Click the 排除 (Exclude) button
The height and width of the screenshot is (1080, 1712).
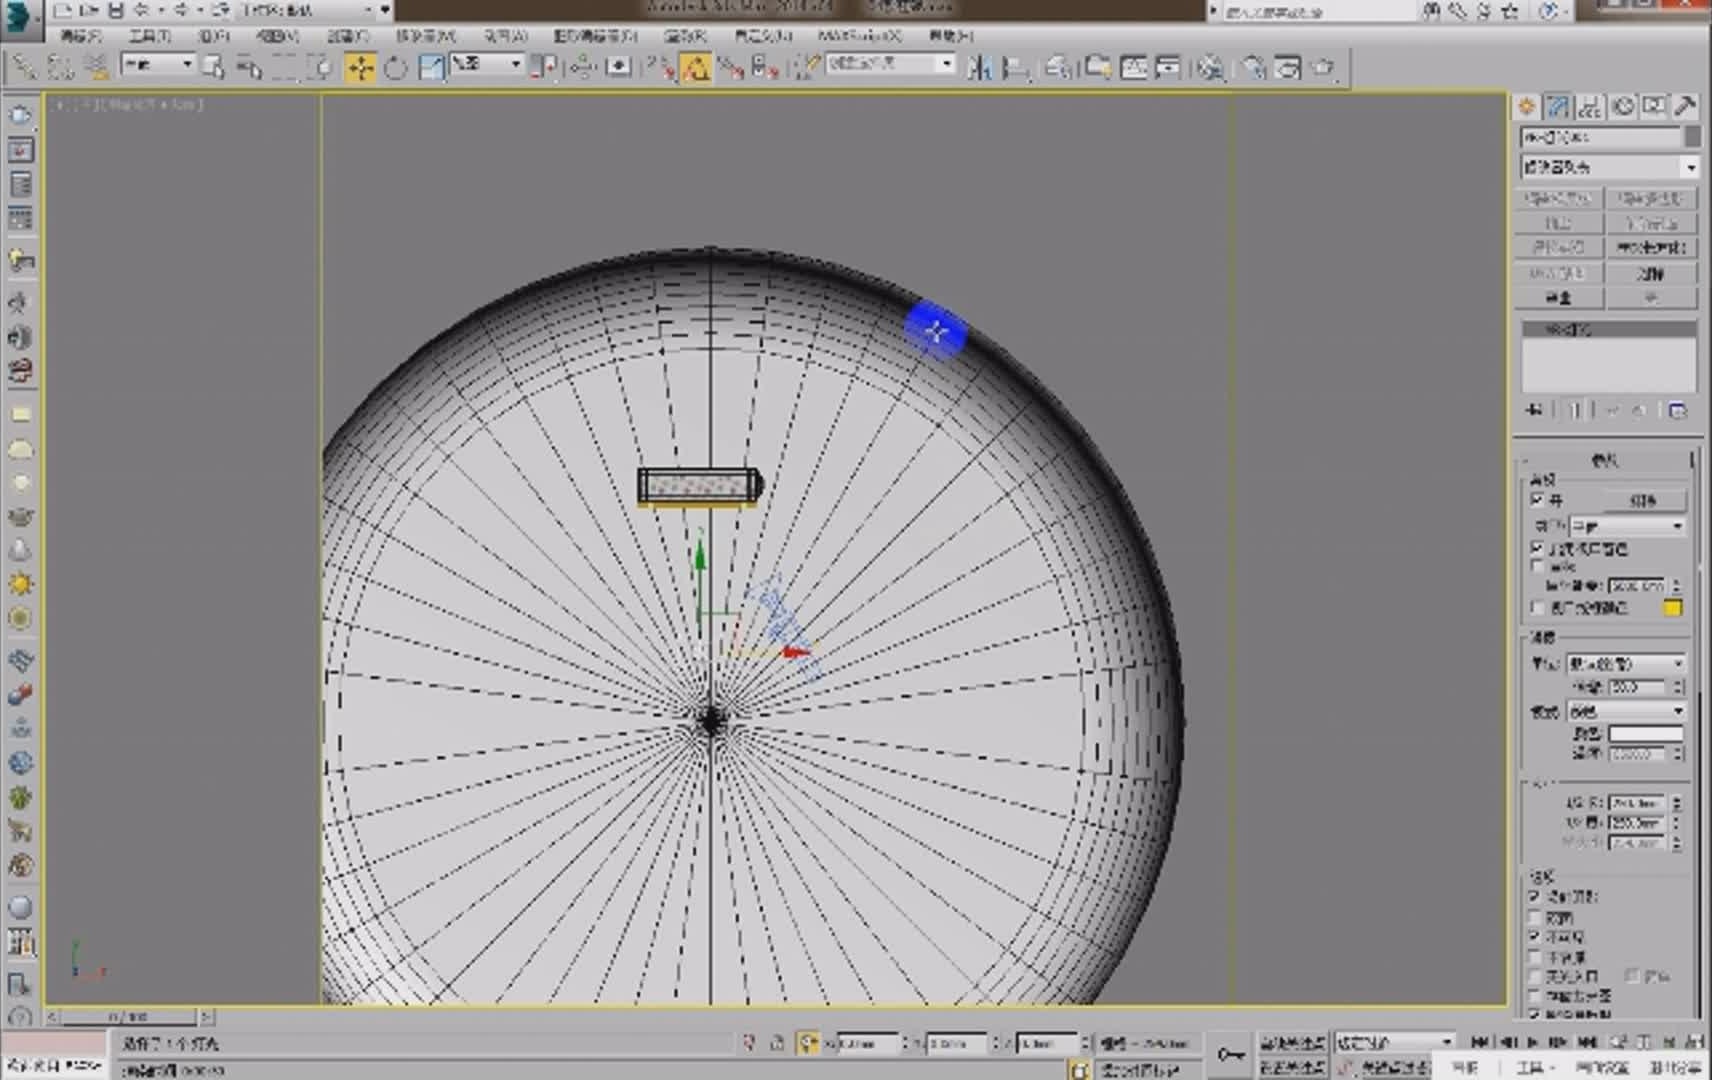click(1642, 499)
